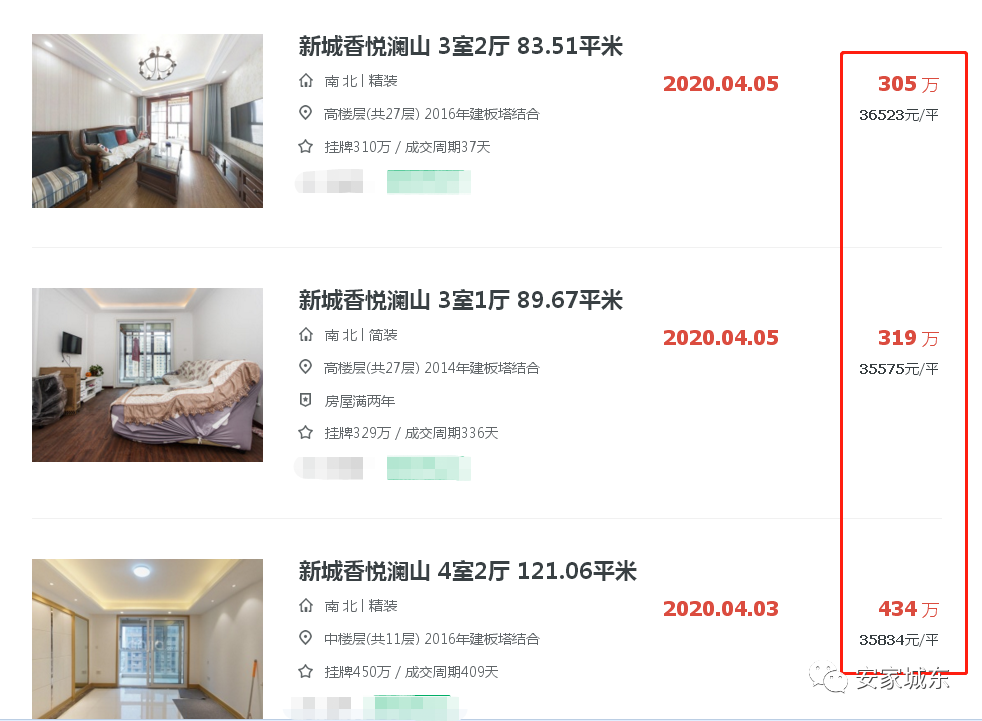Click star icon beside 挂牌450万 text

(x=306, y=672)
